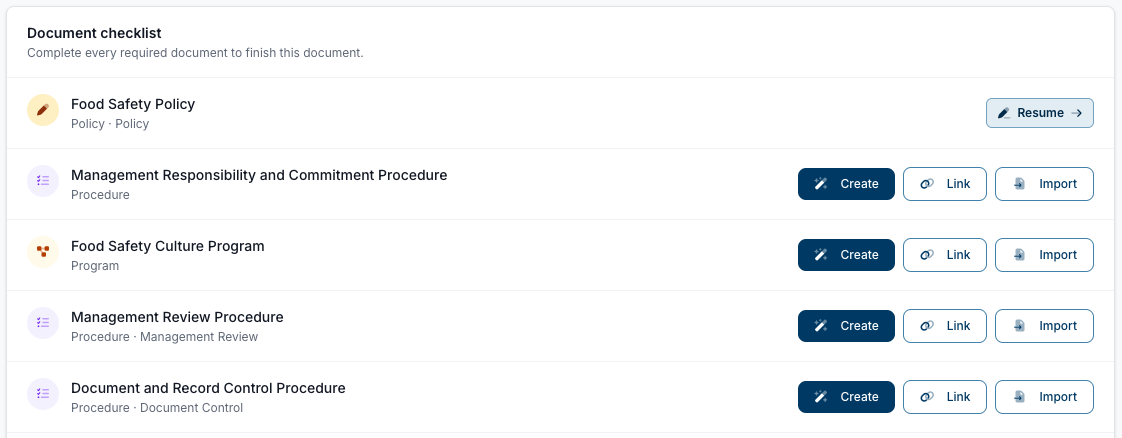Create the Food Safety Culture Program
Screen dimensions: 1122x438
(x=846, y=255)
